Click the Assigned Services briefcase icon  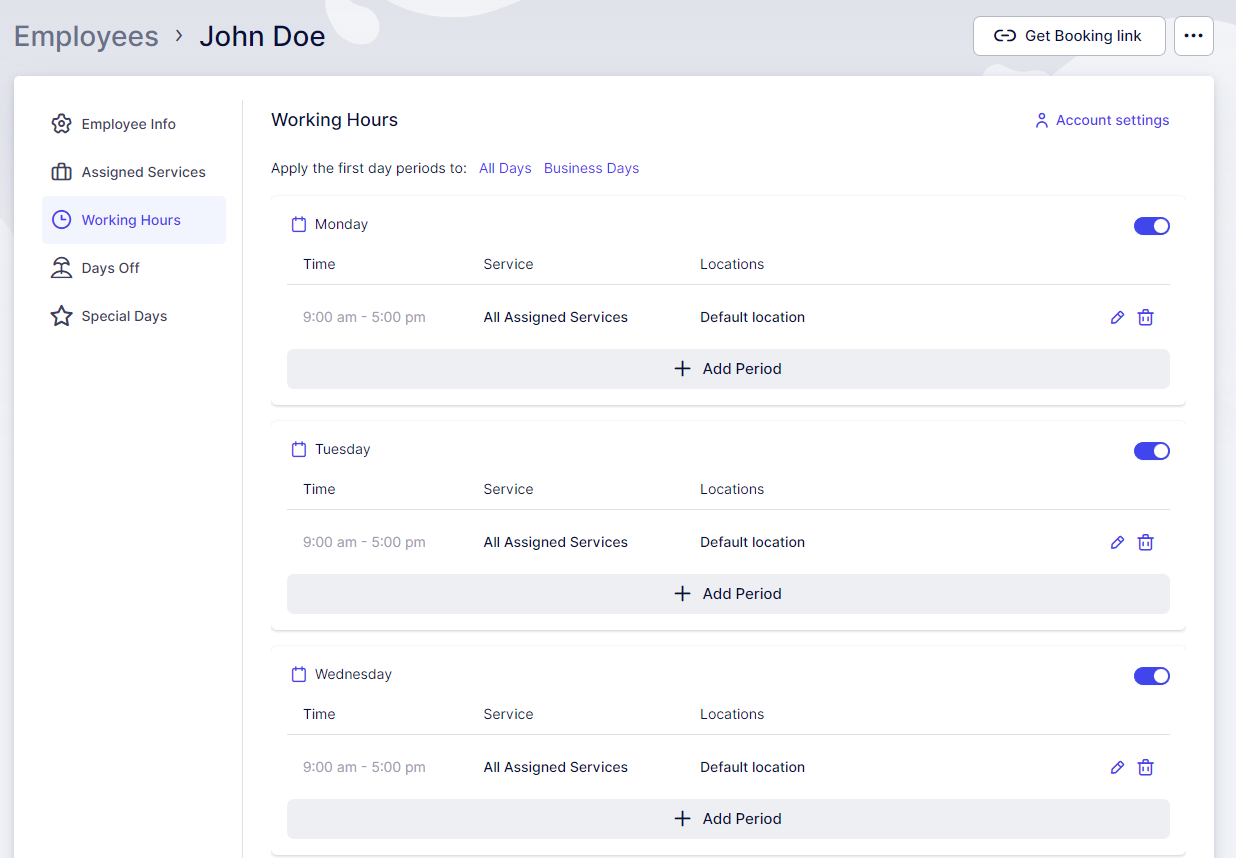pyautogui.click(x=62, y=172)
